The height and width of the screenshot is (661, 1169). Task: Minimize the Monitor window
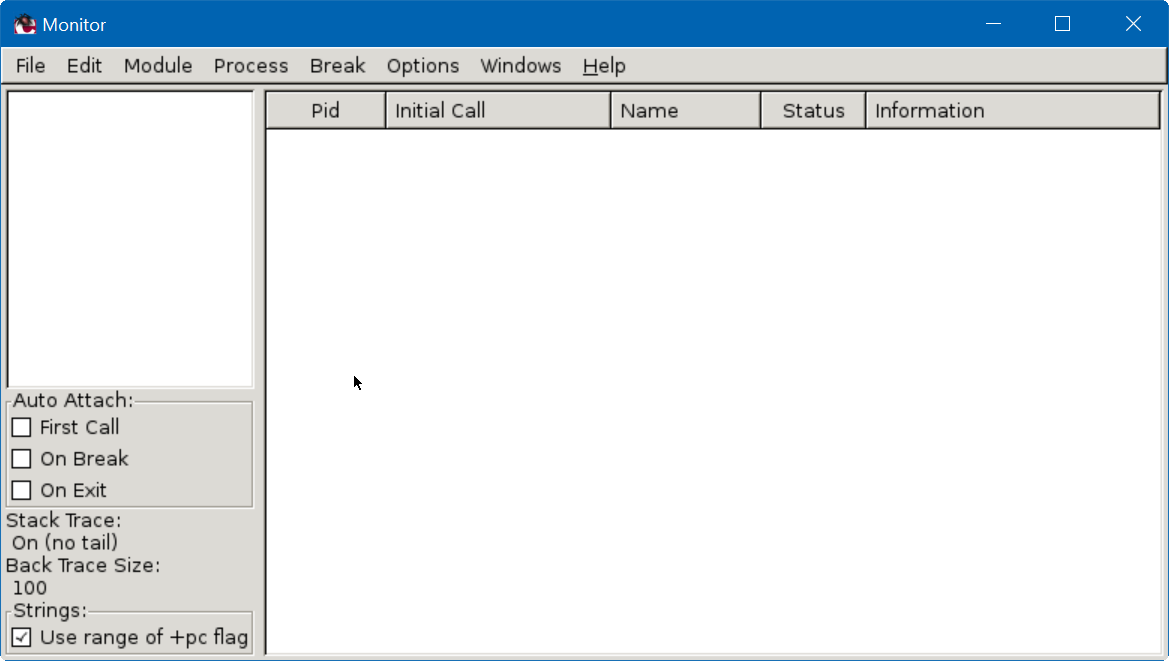pyautogui.click(x=993, y=24)
